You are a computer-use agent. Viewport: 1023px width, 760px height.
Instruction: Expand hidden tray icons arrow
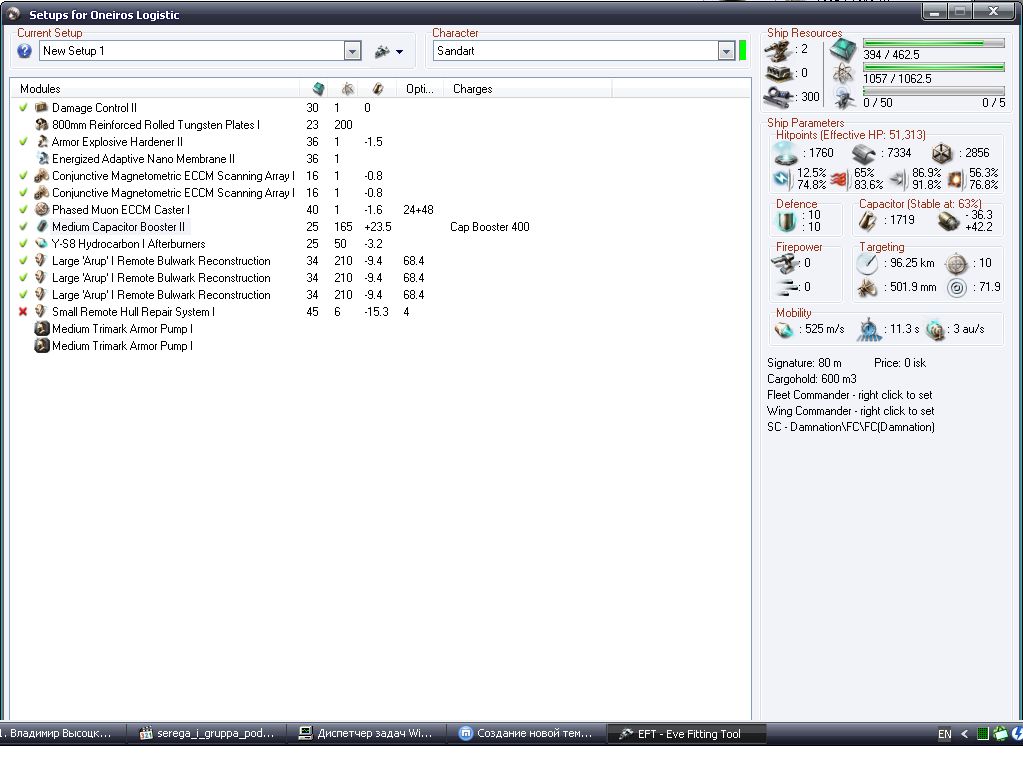point(964,734)
